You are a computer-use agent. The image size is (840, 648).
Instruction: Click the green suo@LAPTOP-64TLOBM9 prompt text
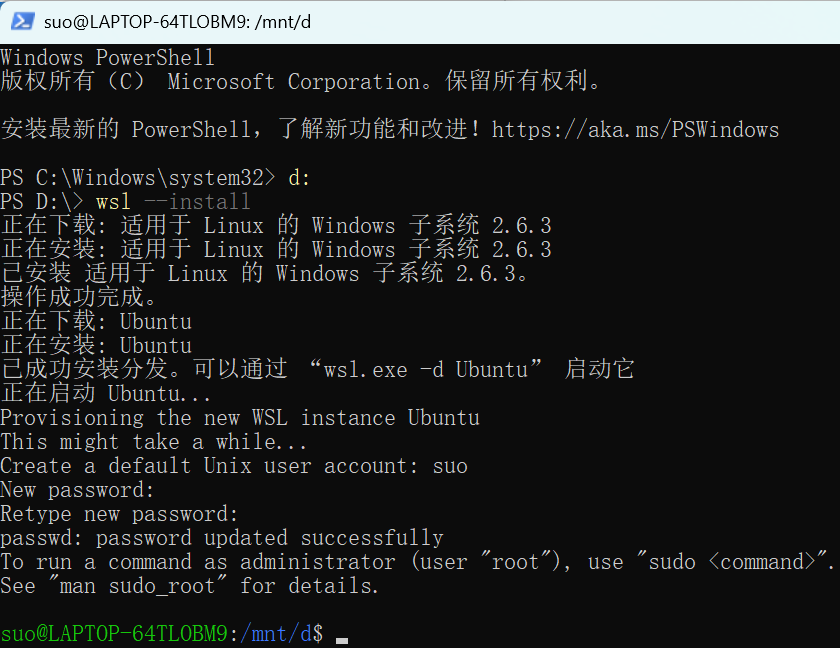pos(114,634)
